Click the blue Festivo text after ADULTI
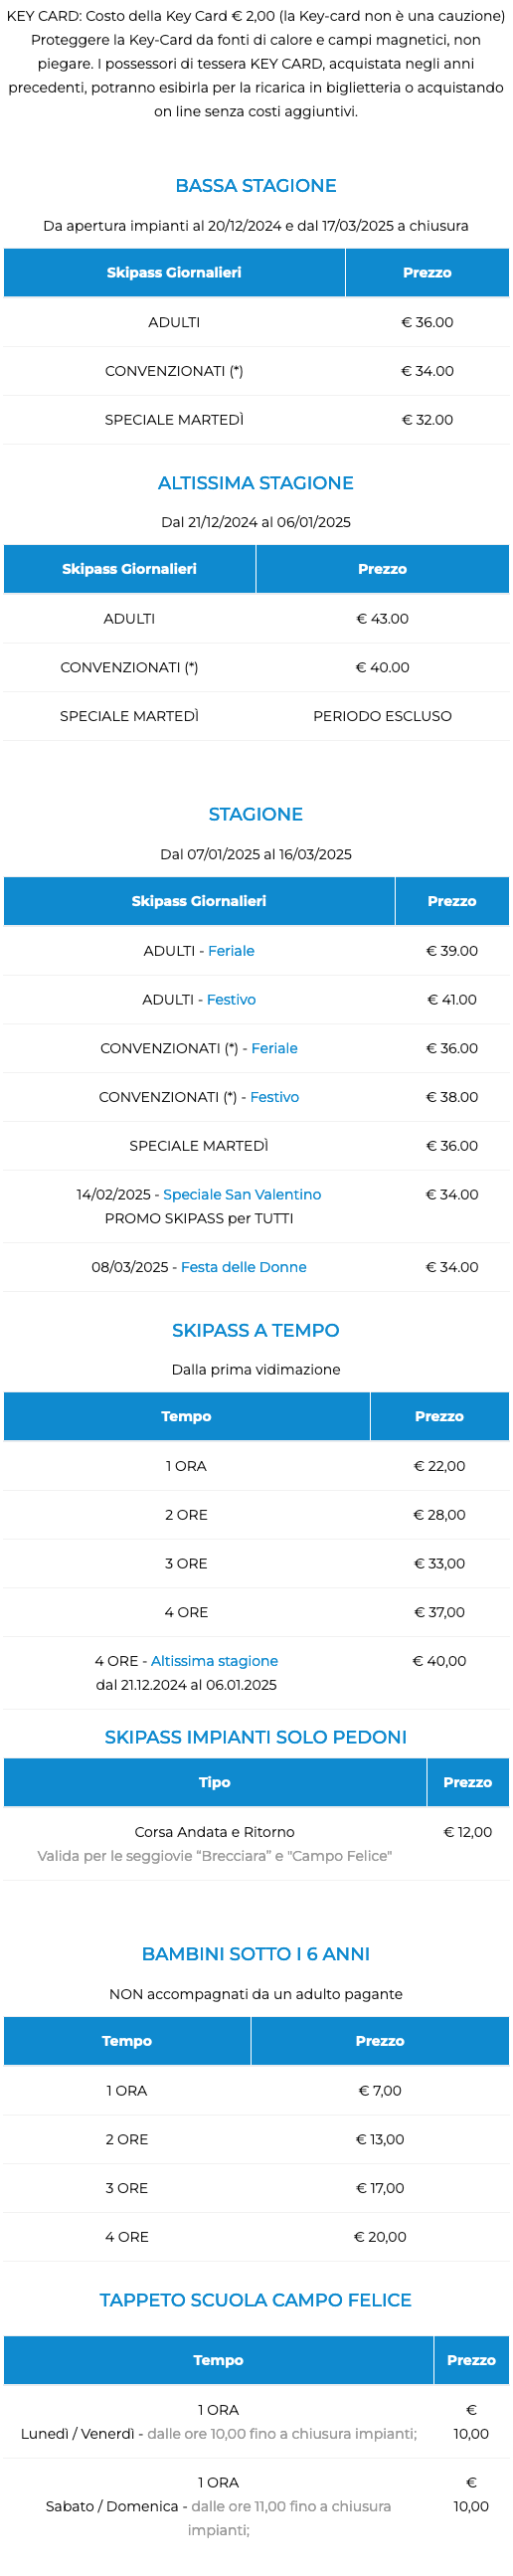513x2576 pixels. coord(231,1000)
